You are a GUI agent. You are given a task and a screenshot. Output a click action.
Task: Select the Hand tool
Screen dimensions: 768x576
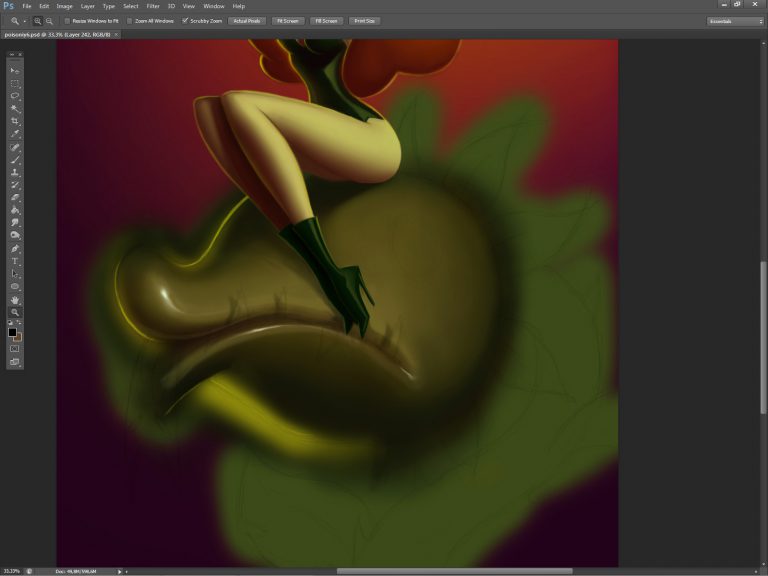(15, 300)
